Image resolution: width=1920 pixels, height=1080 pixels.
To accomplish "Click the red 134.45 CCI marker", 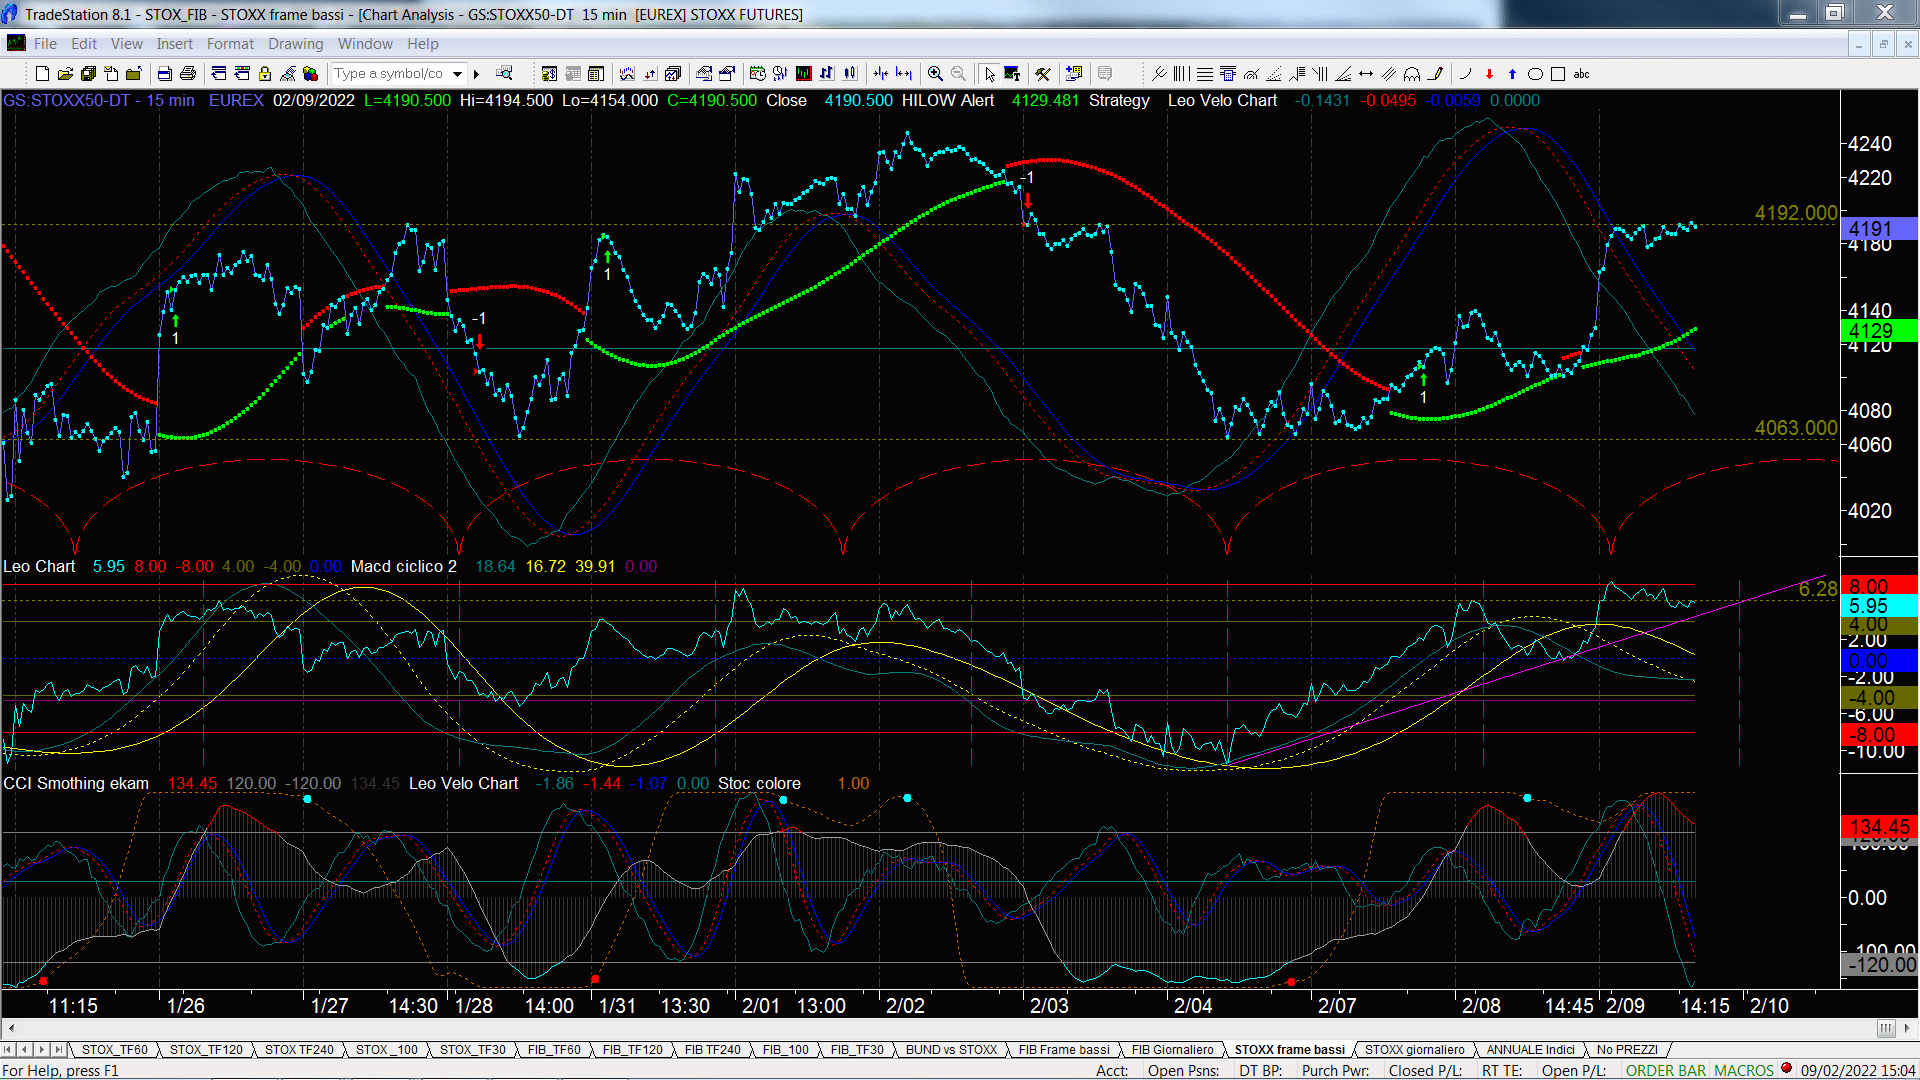I will pos(1879,827).
